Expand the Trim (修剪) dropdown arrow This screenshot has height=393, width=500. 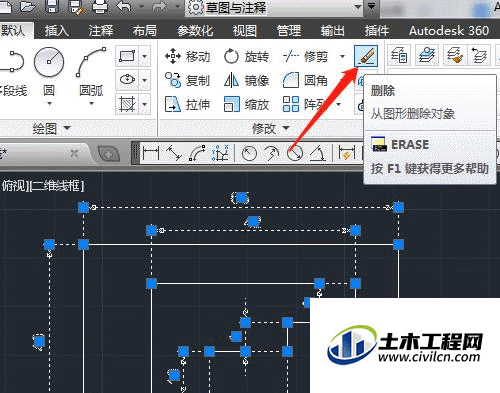342,56
